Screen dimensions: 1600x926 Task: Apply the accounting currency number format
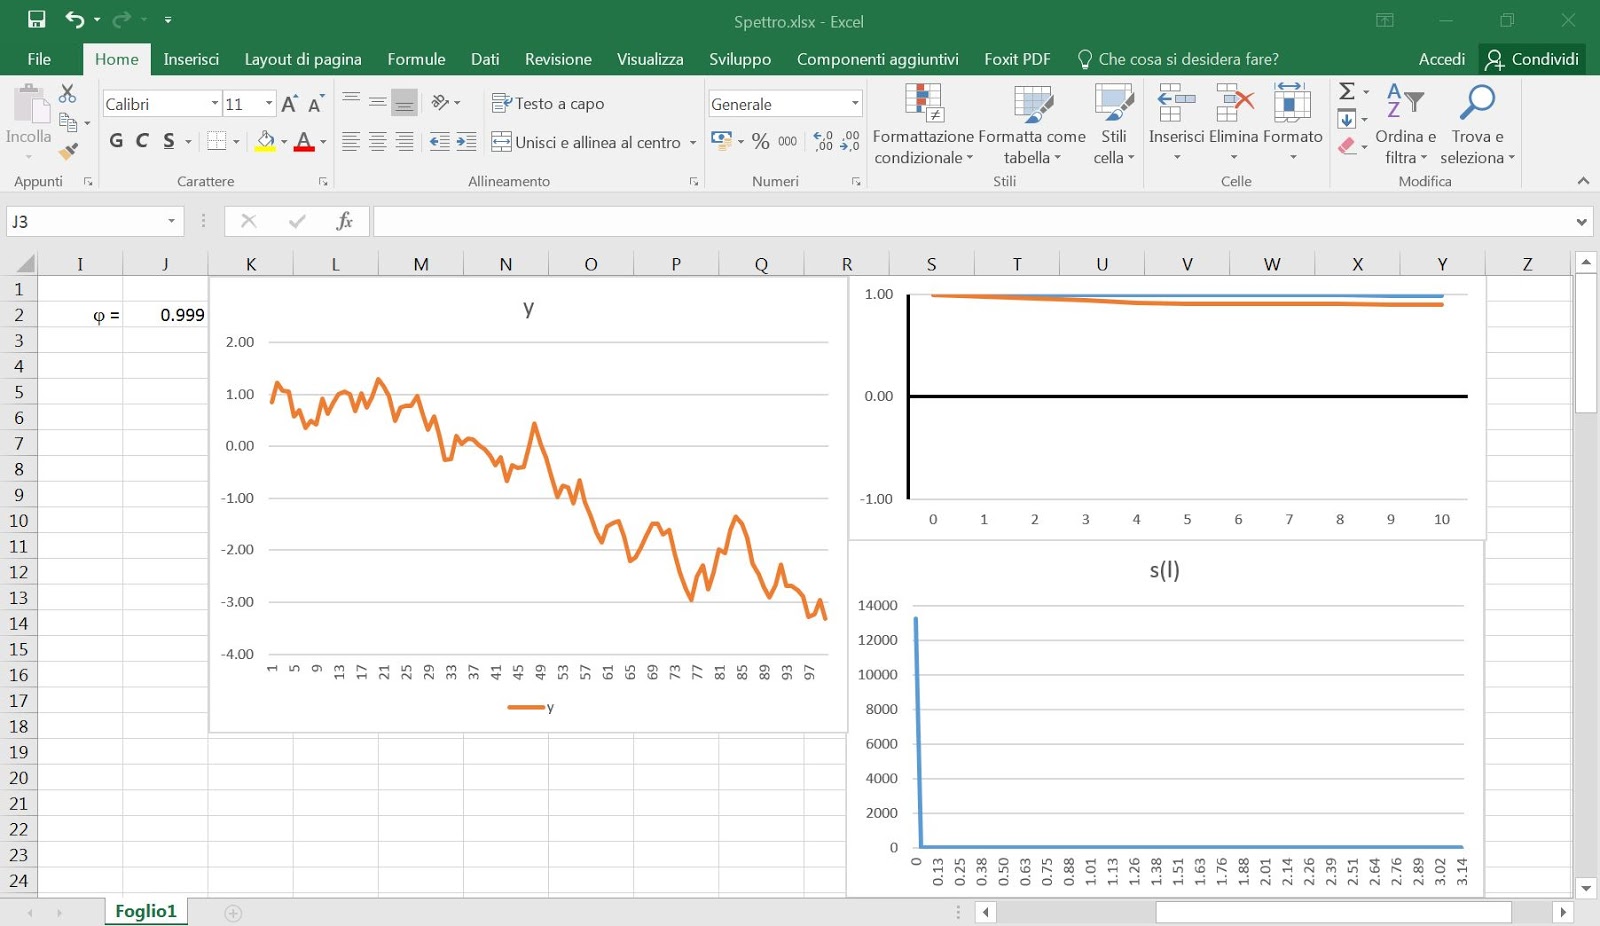(x=721, y=140)
